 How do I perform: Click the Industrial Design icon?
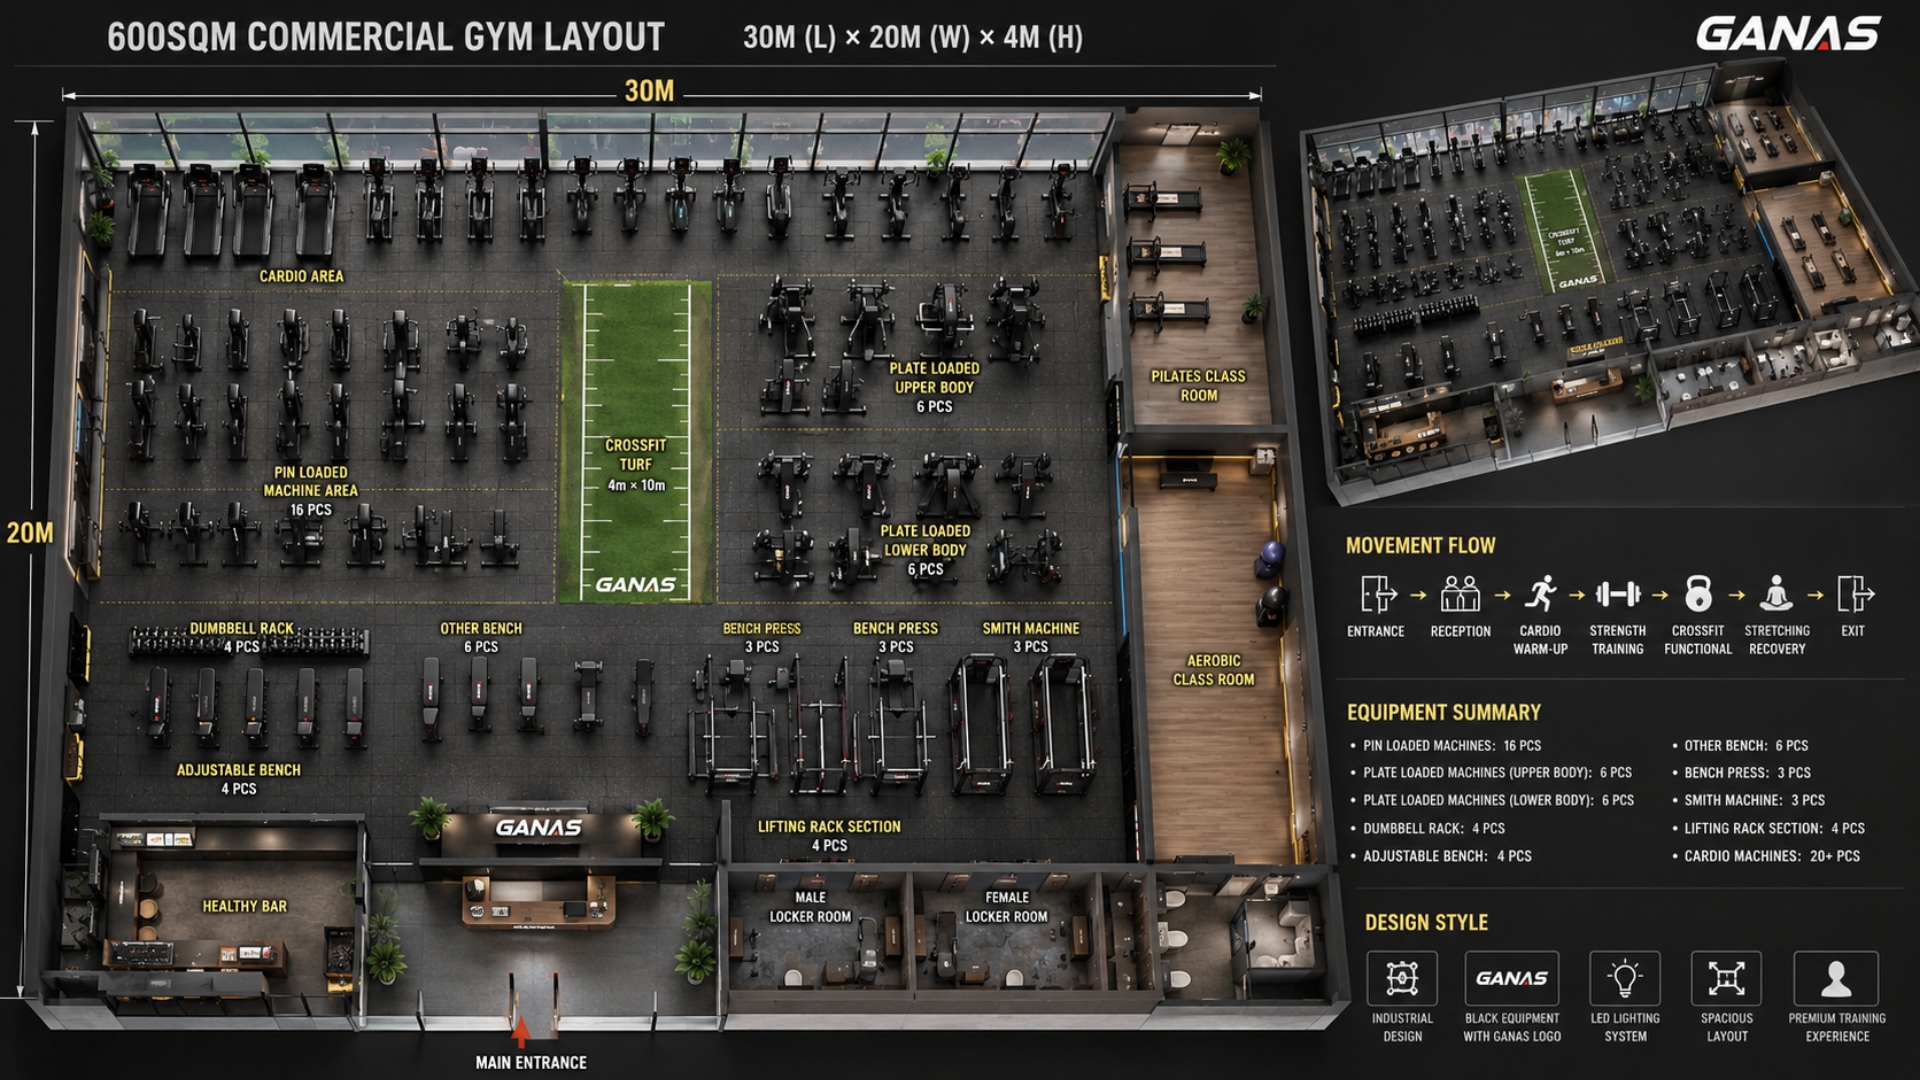pos(1402,978)
